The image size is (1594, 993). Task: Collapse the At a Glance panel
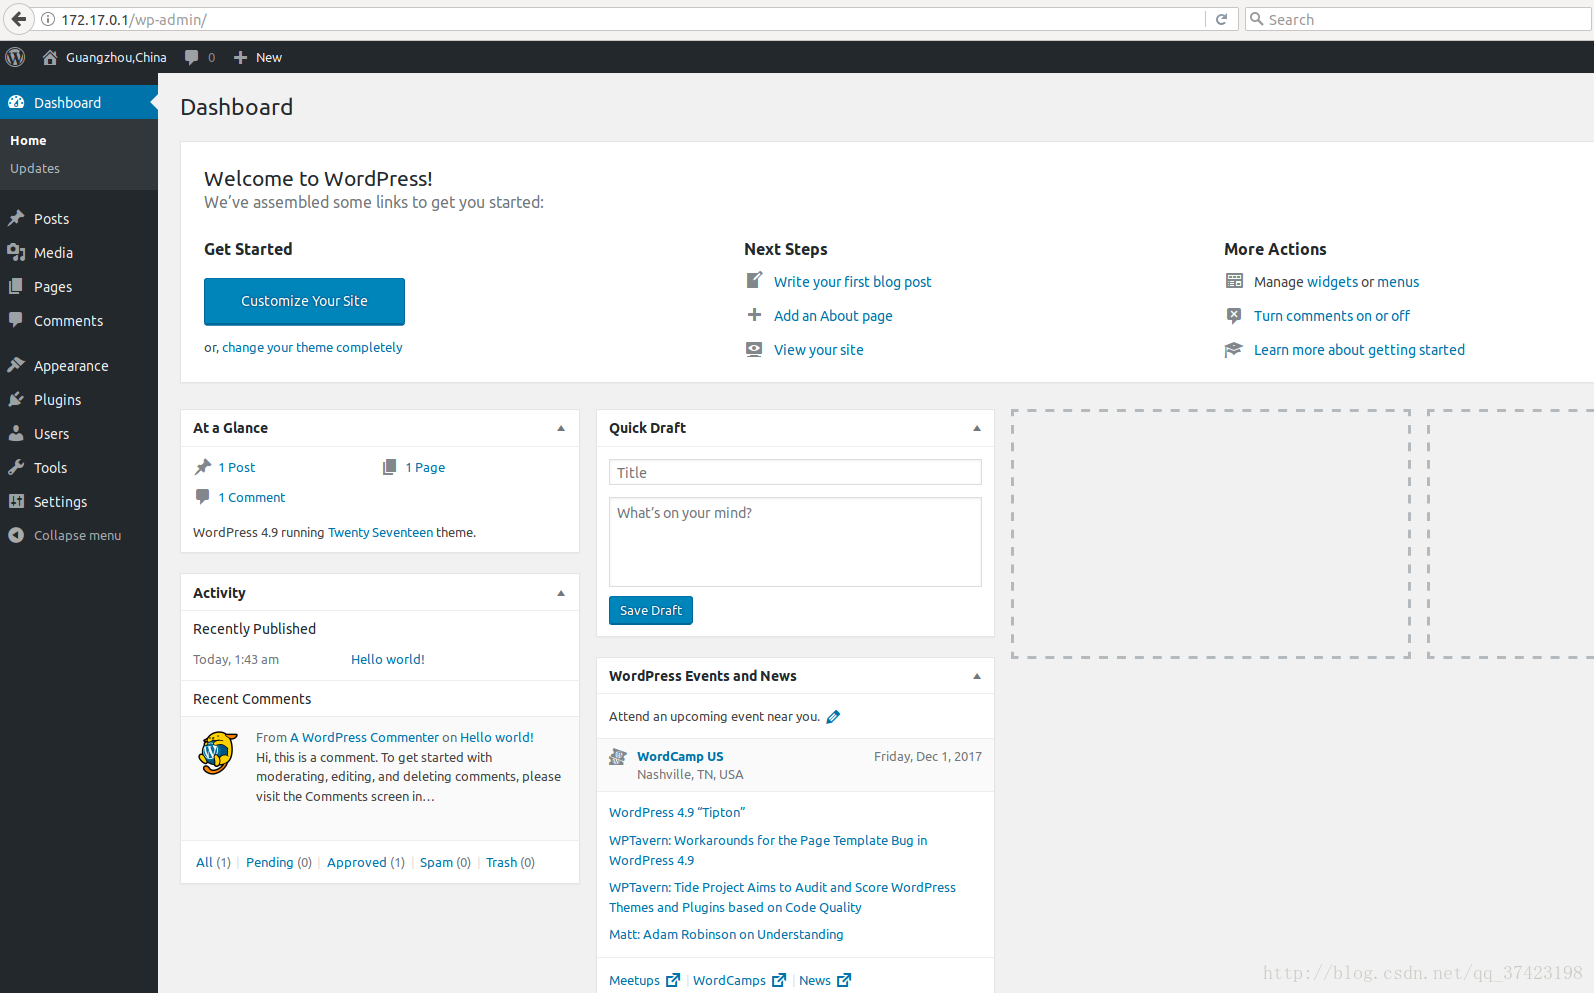[x=561, y=428]
